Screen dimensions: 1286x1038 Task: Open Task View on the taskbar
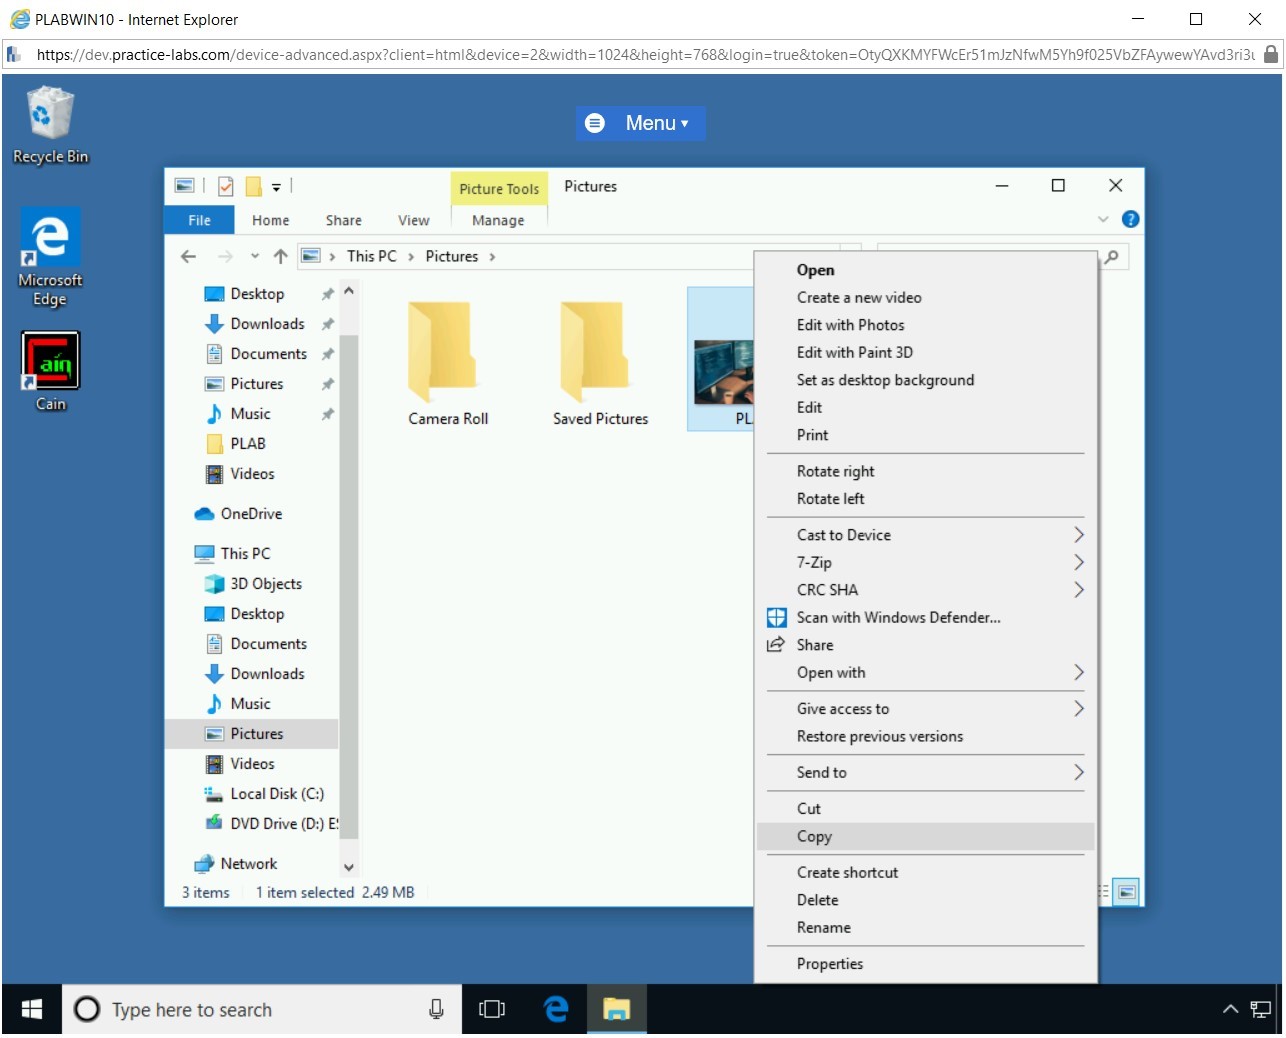coord(492,1009)
